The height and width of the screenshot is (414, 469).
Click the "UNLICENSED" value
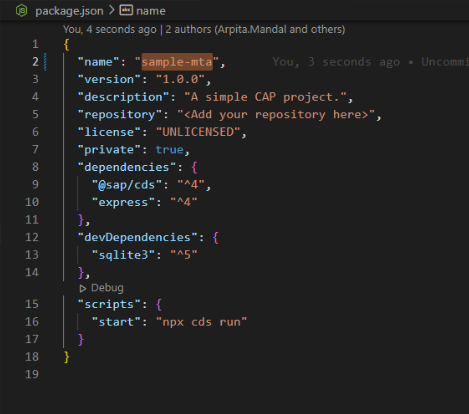click(198, 132)
